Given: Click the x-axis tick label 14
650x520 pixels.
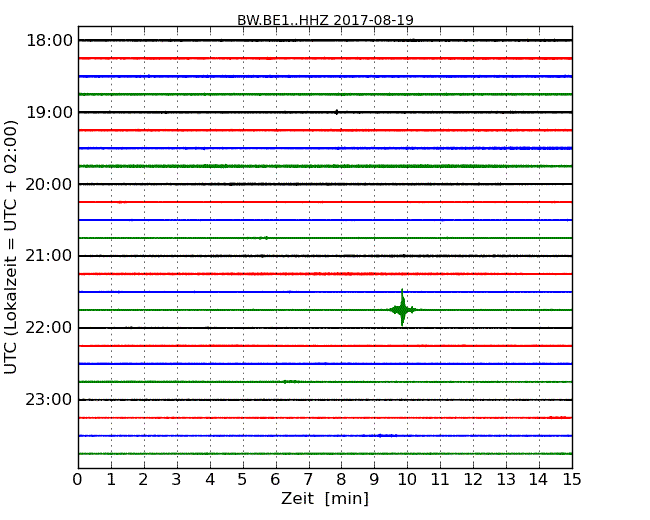Looking at the screenshot, I should [538, 479].
